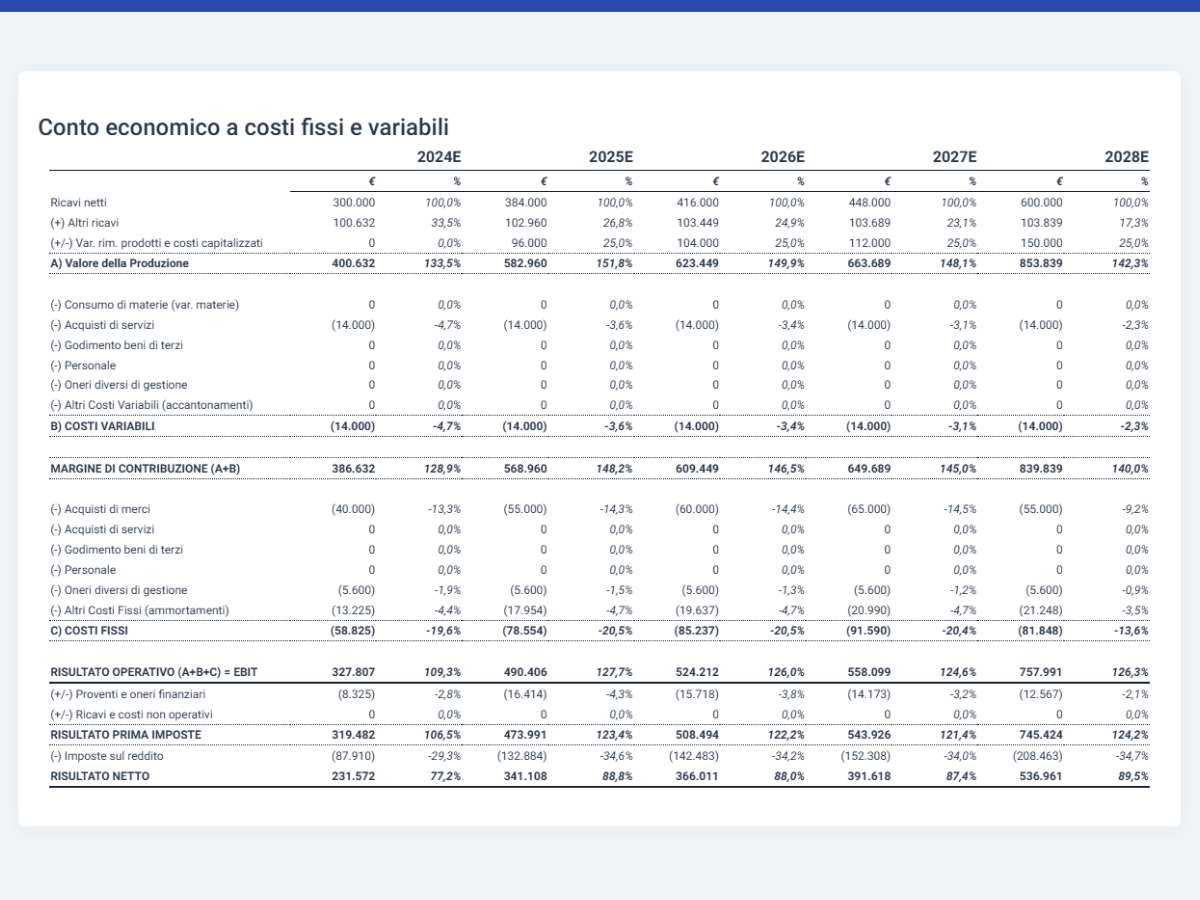Click Costi fissi value (85.237)
Screen dimensions: 1200x900
click(697, 631)
